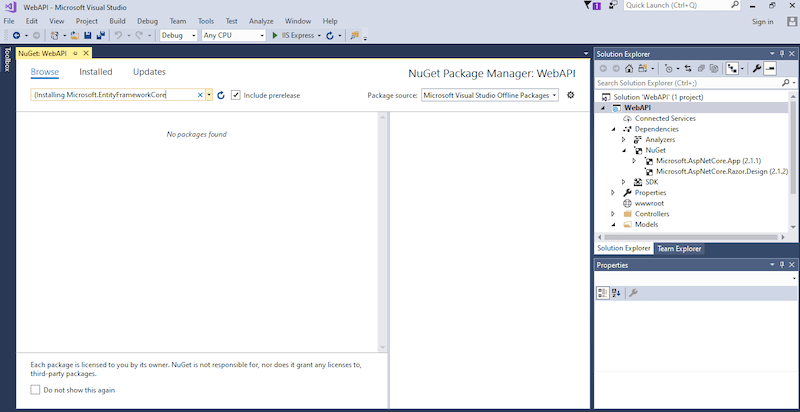Image resolution: width=800 pixels, height=412 pixels.
Task: Collapse the Dependencies tree node
Action: pos(614,129)
